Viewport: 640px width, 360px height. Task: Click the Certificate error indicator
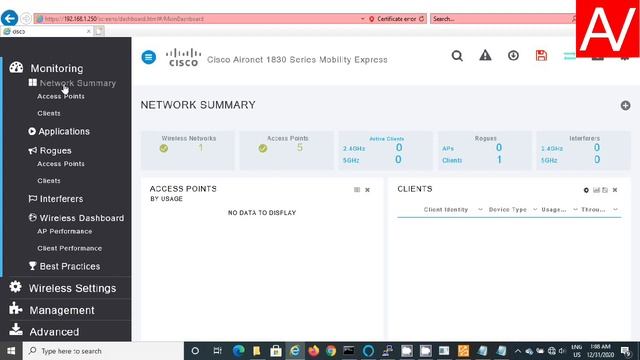click(x=393, y=19)
